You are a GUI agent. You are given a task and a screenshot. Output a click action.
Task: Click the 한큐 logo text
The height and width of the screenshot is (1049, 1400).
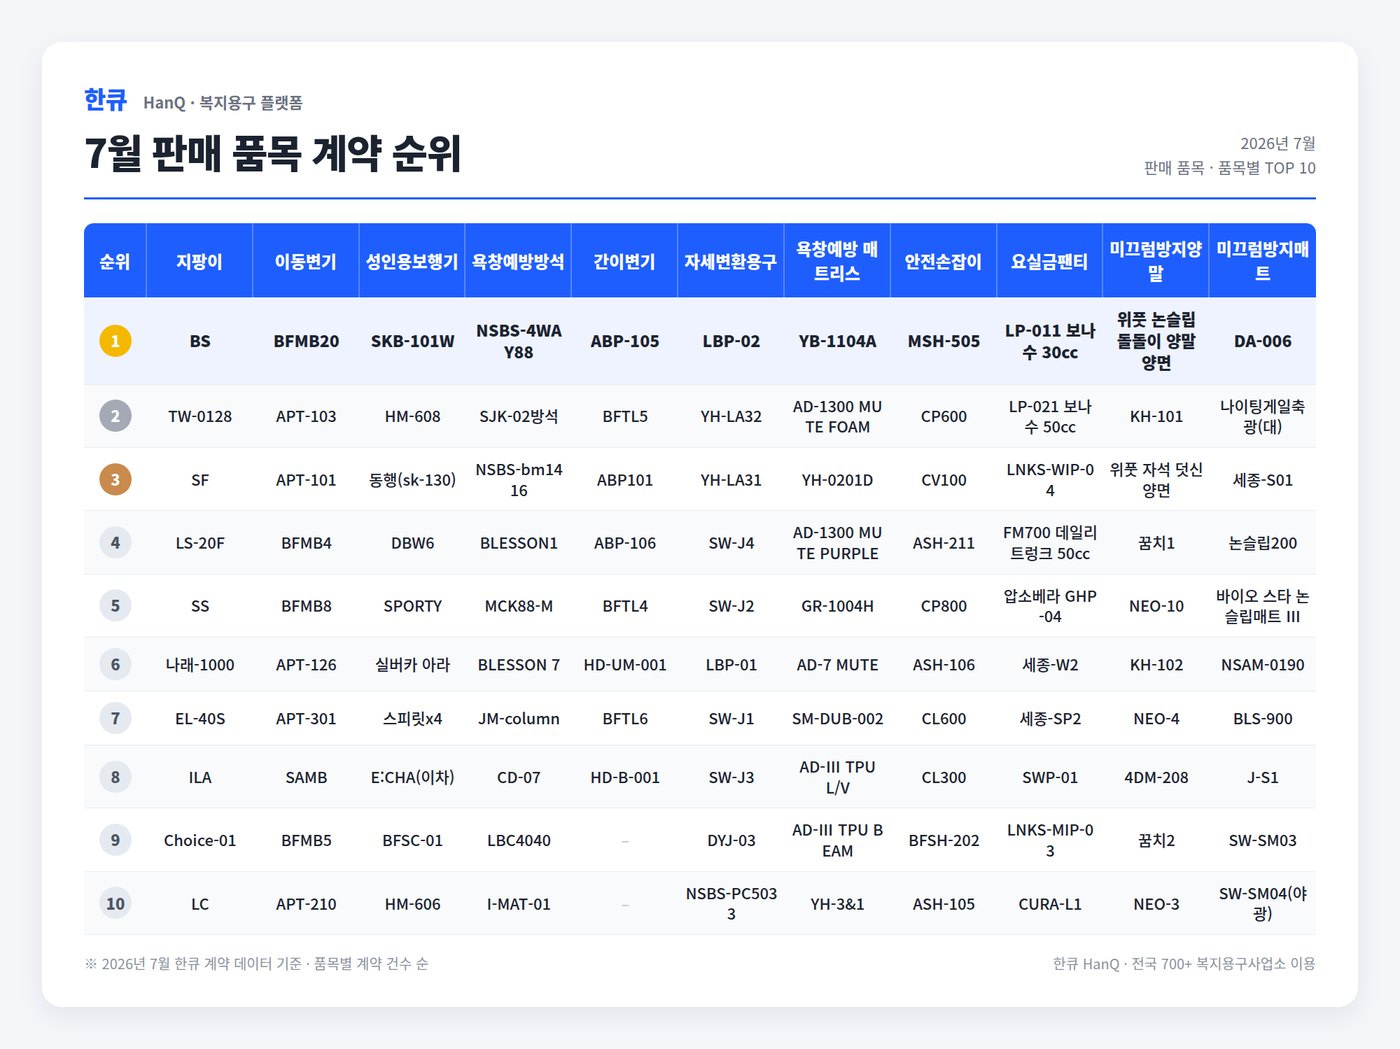tap(105, 100)
